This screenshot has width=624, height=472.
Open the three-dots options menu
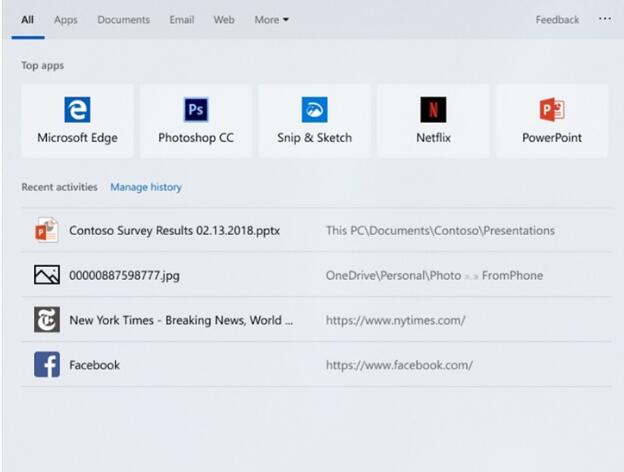pyautogui.click(x=605, y=19)
